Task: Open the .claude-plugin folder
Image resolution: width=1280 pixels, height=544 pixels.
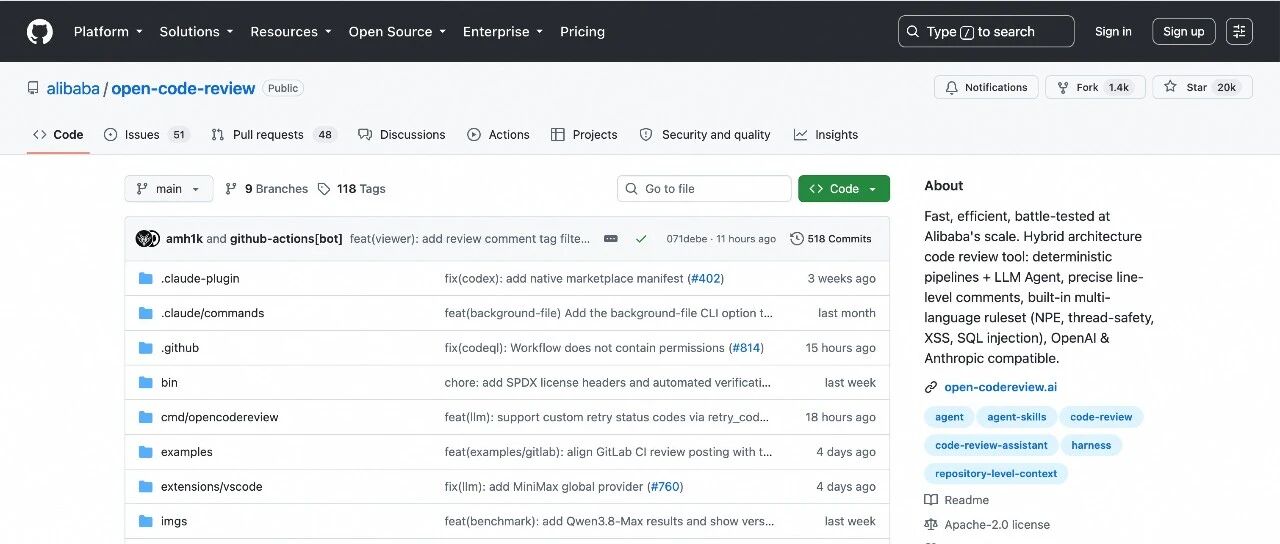Action: (x=200, y=278)
